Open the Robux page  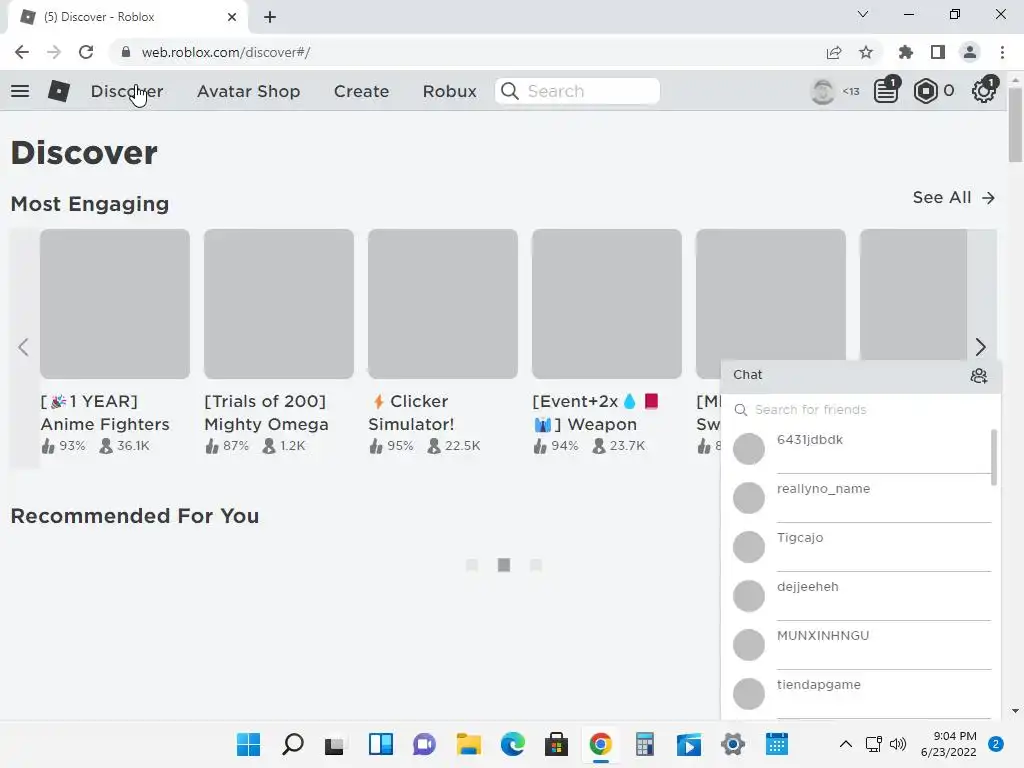point(449,91)
